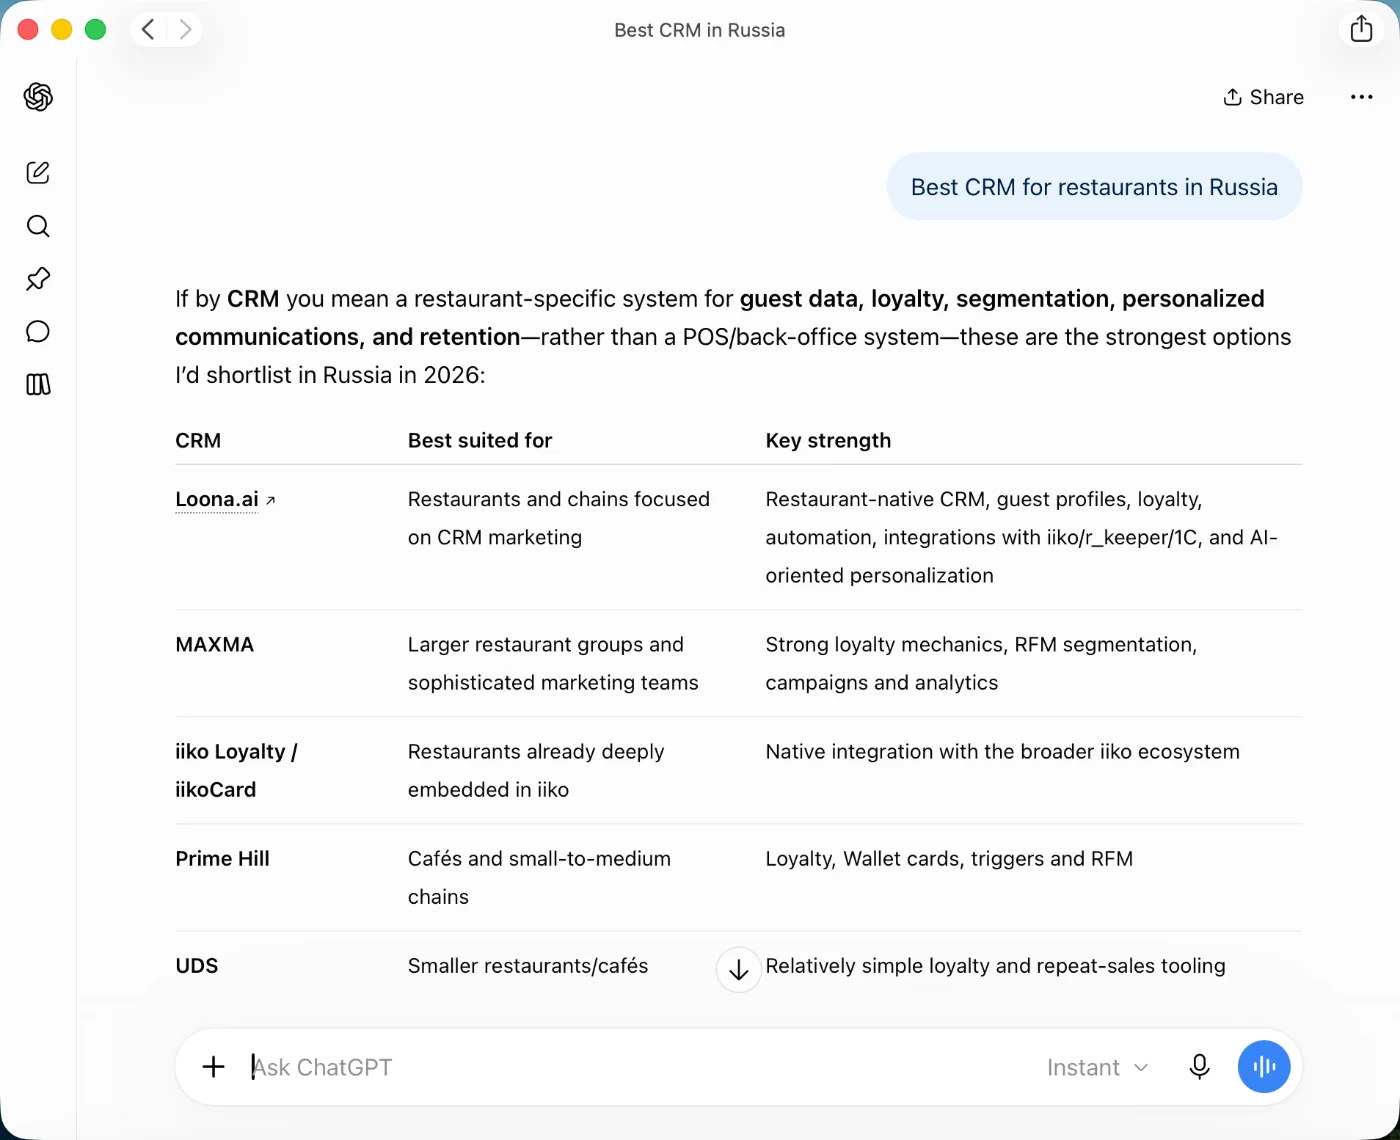This screenshot has width=1400, height=1140.
Task: Click the user message bubble about restaurants
Action: 1094,187
